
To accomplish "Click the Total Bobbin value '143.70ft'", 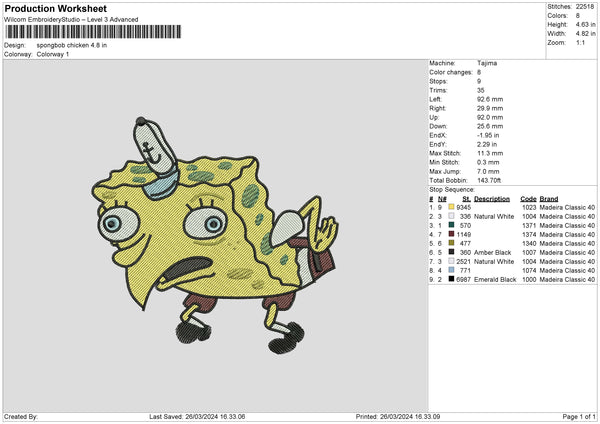I will pos(489,181).
